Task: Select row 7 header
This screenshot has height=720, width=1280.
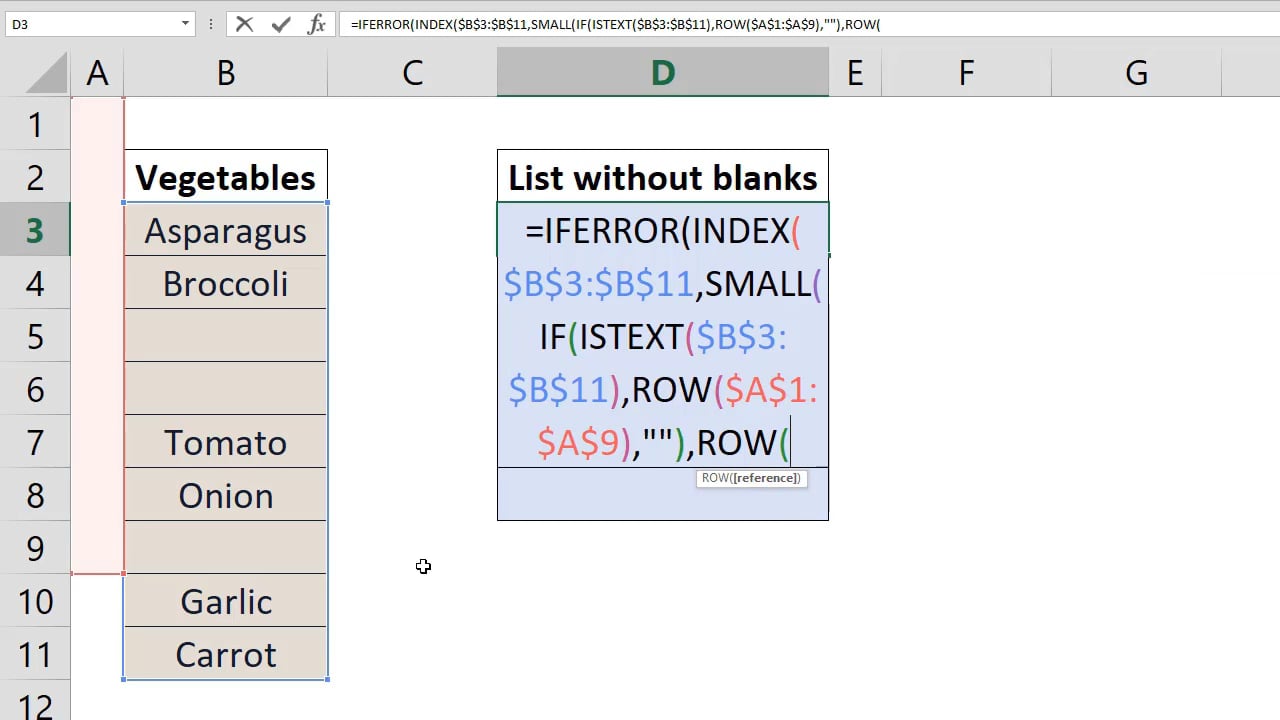Action: click(35, 442)
